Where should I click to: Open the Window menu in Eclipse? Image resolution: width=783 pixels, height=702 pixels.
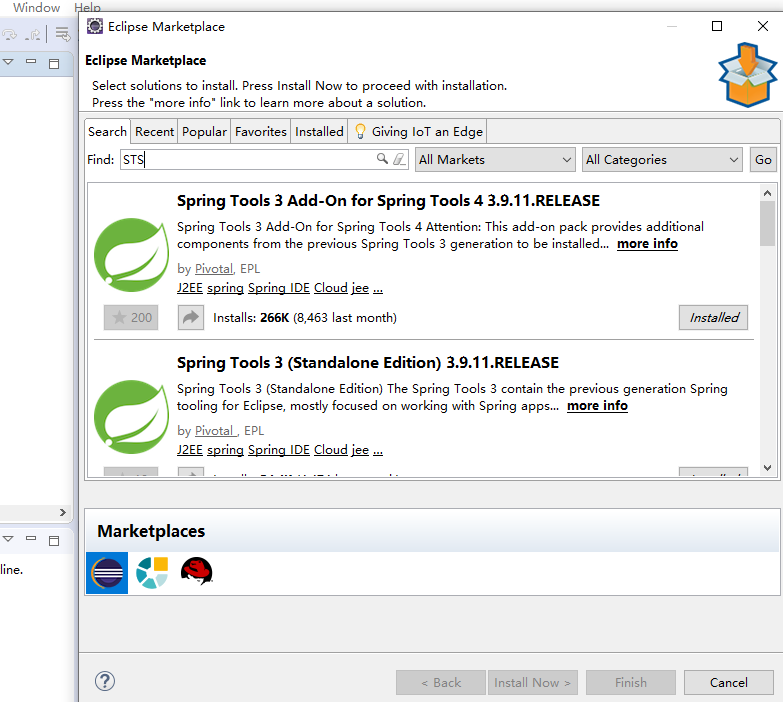point(36,7)
